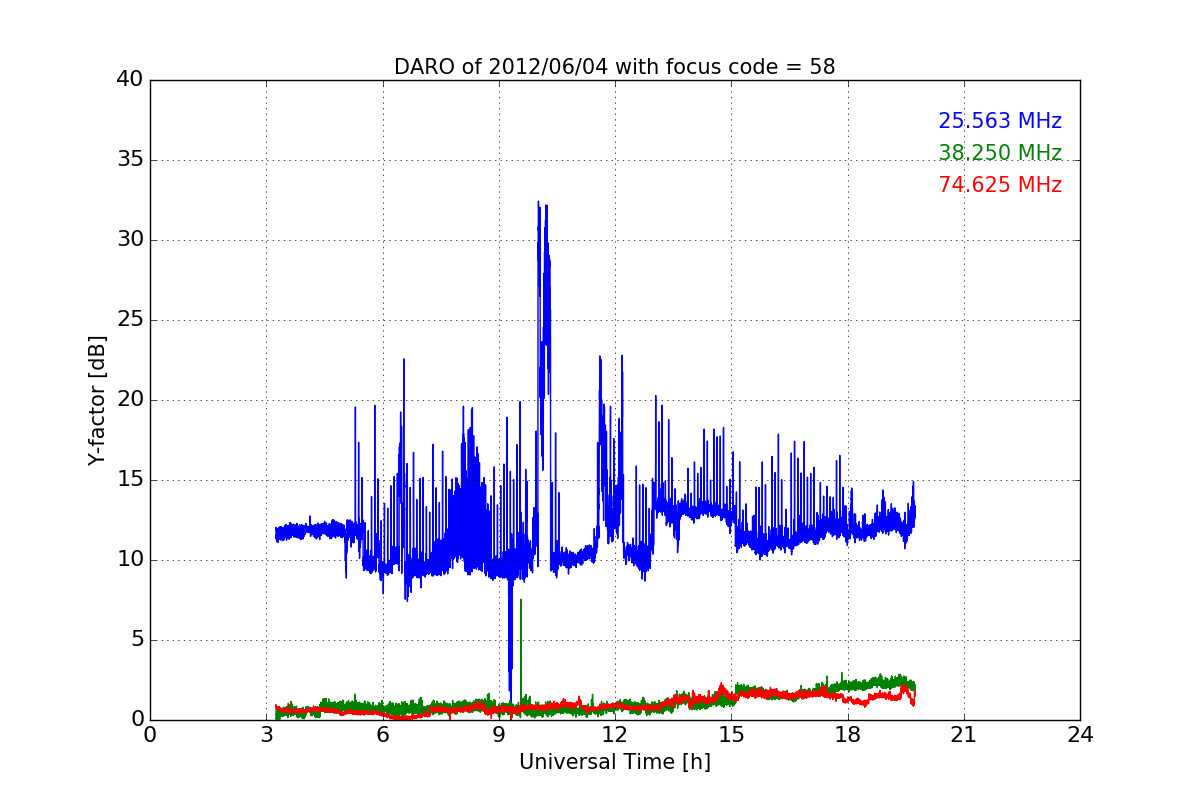Viewport: 1200px width, 800px height.
Task: Click the Universal Time [h] axis label
Action: tap(614, 762)
